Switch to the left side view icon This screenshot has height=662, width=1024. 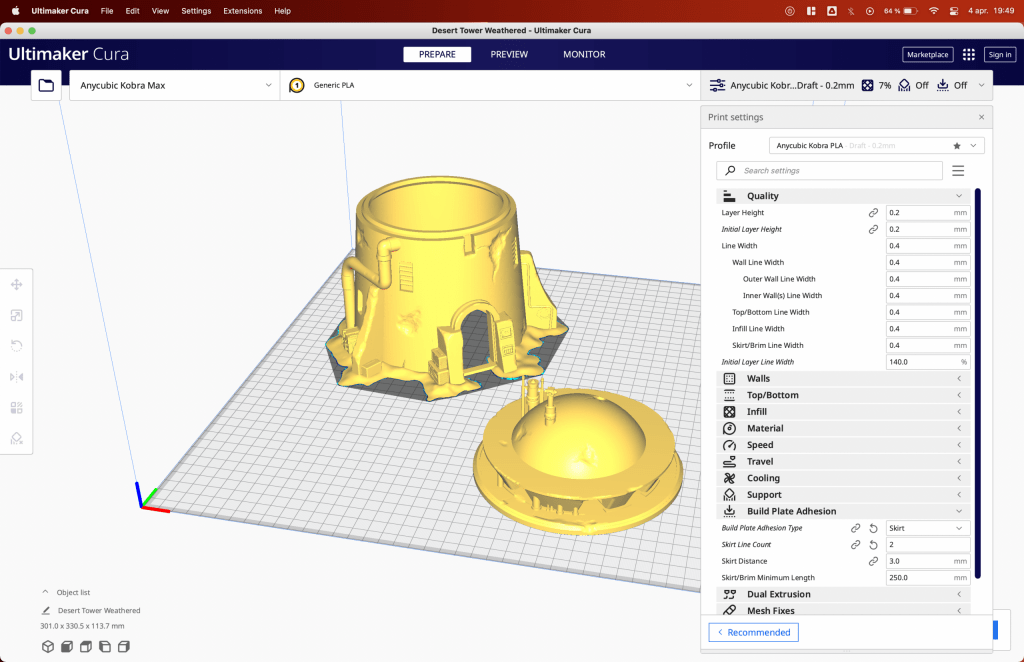click(x=104, y=646)
